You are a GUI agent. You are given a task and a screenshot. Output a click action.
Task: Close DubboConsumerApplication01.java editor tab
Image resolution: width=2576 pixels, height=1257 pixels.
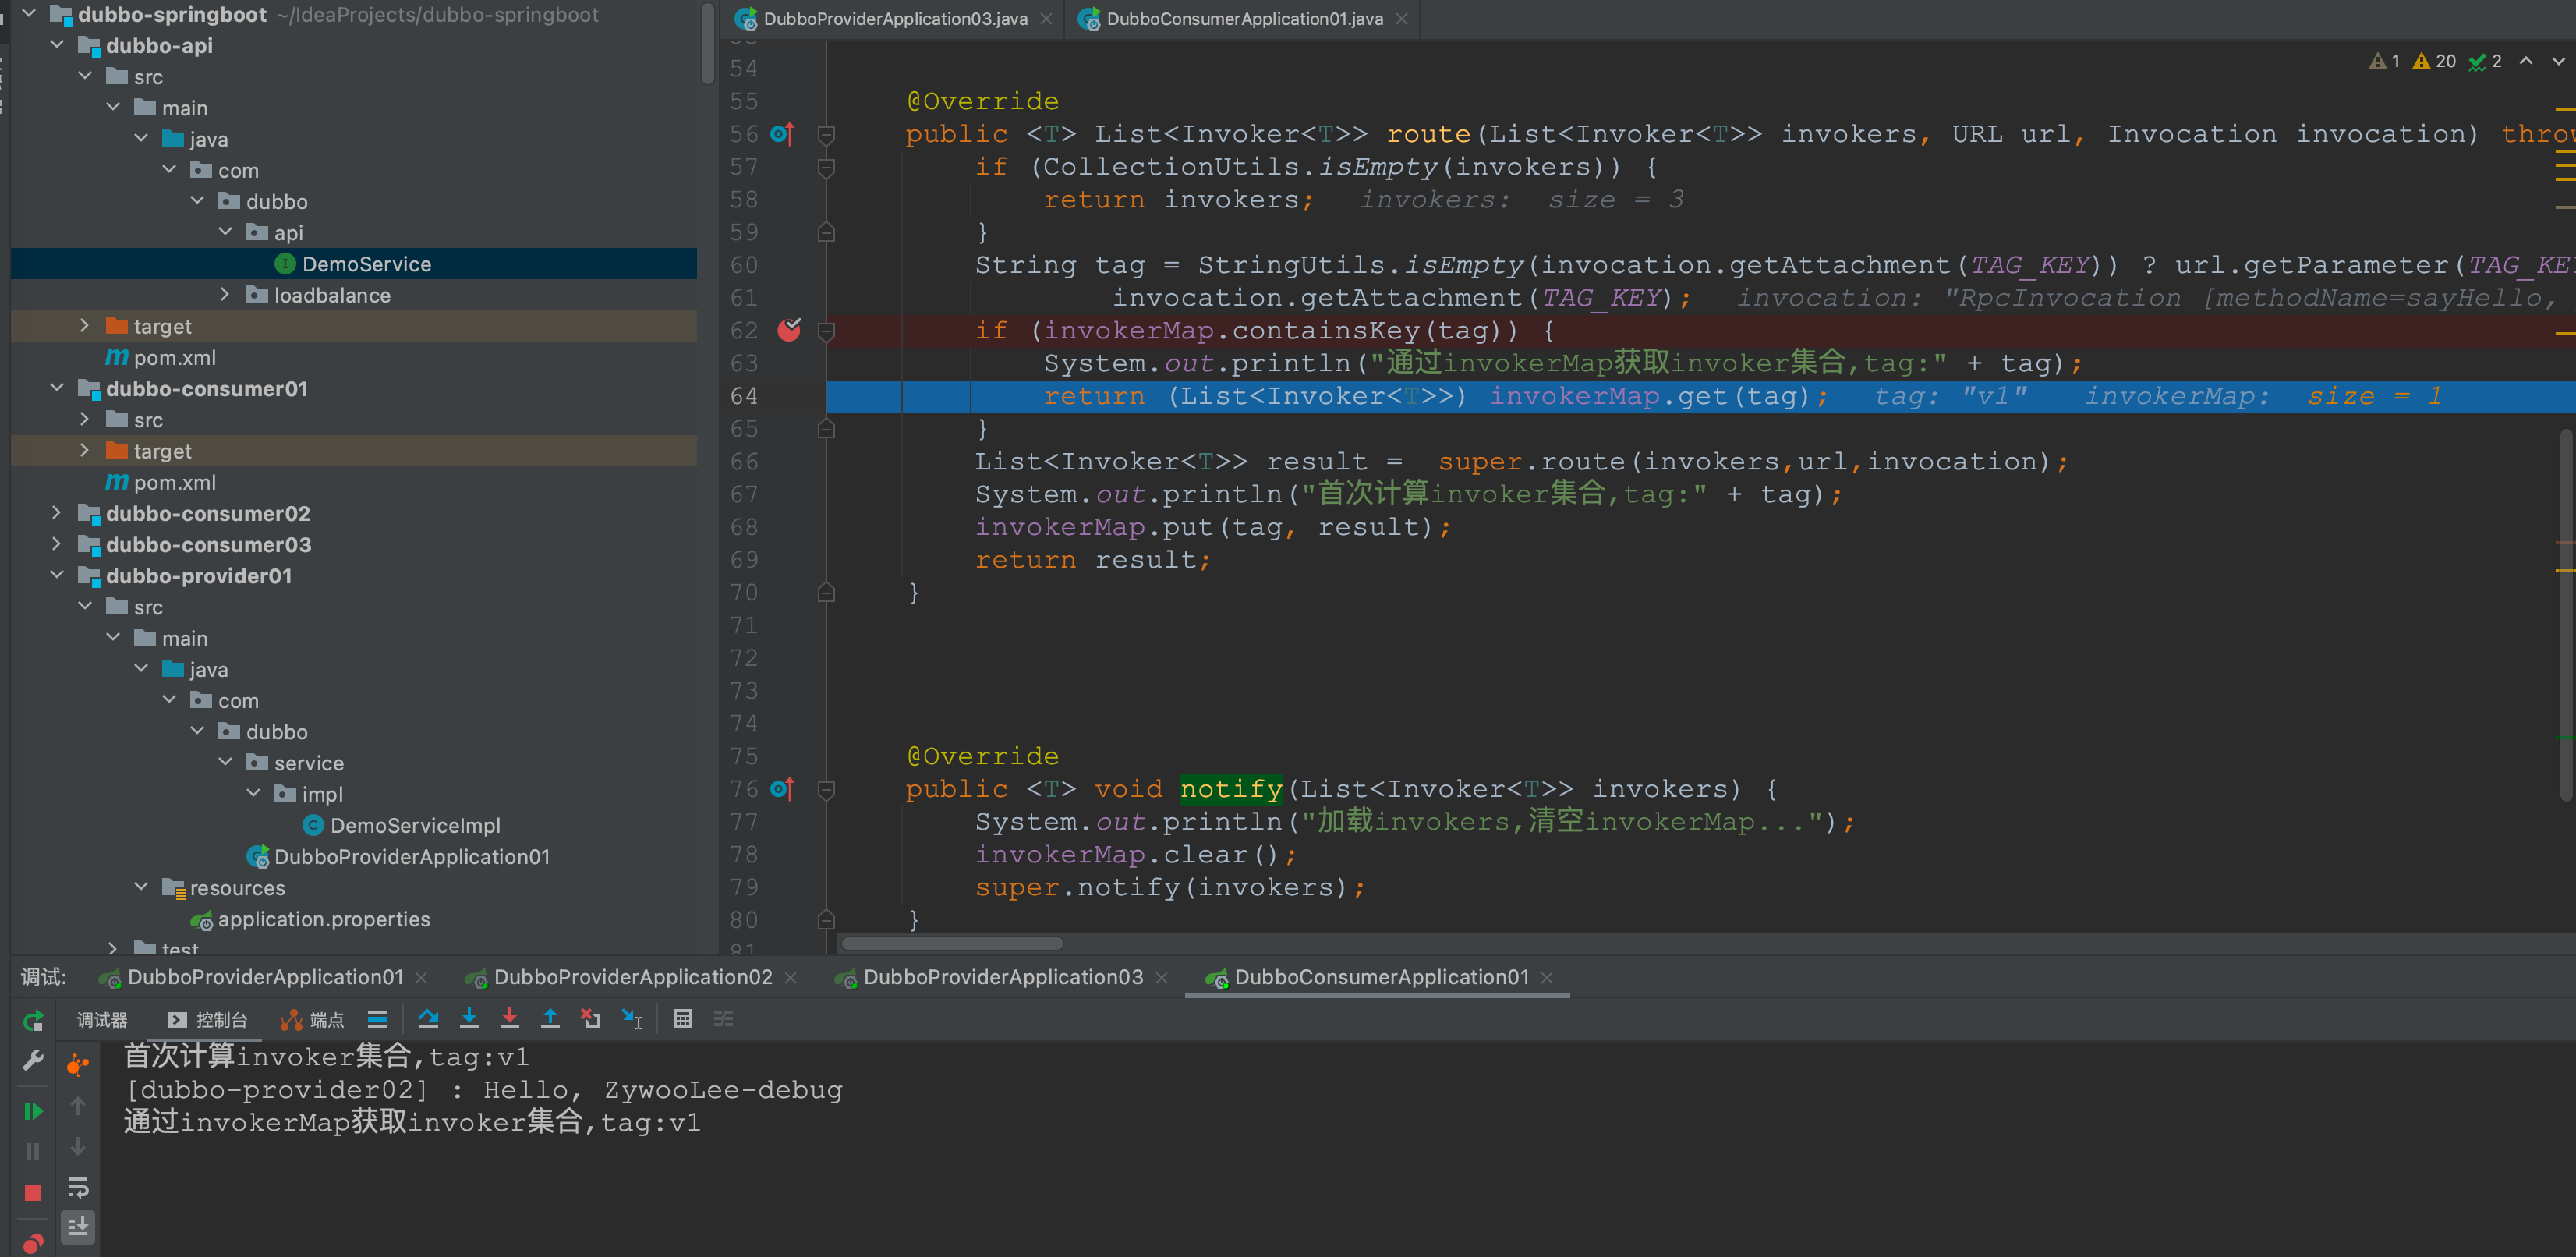pos(1402,19)
